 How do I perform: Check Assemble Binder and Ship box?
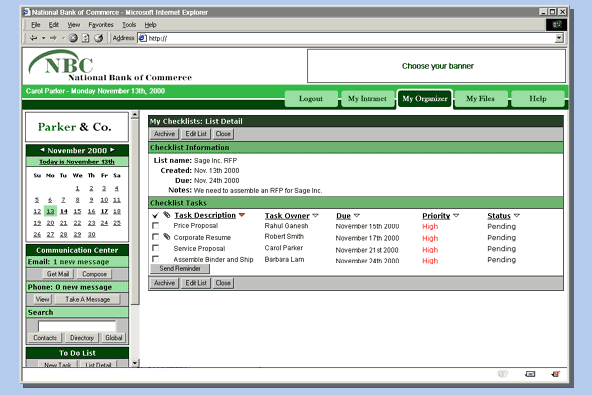(x=155, y=259)
